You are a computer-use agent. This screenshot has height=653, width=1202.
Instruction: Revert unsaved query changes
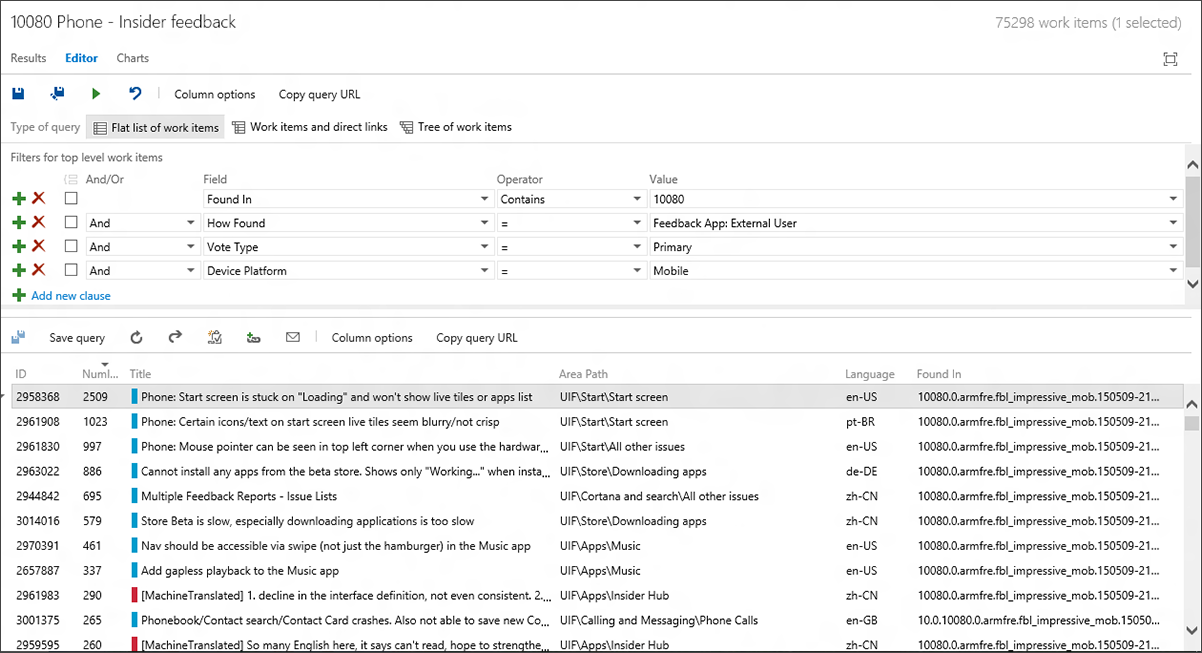[x=135, y=93]
